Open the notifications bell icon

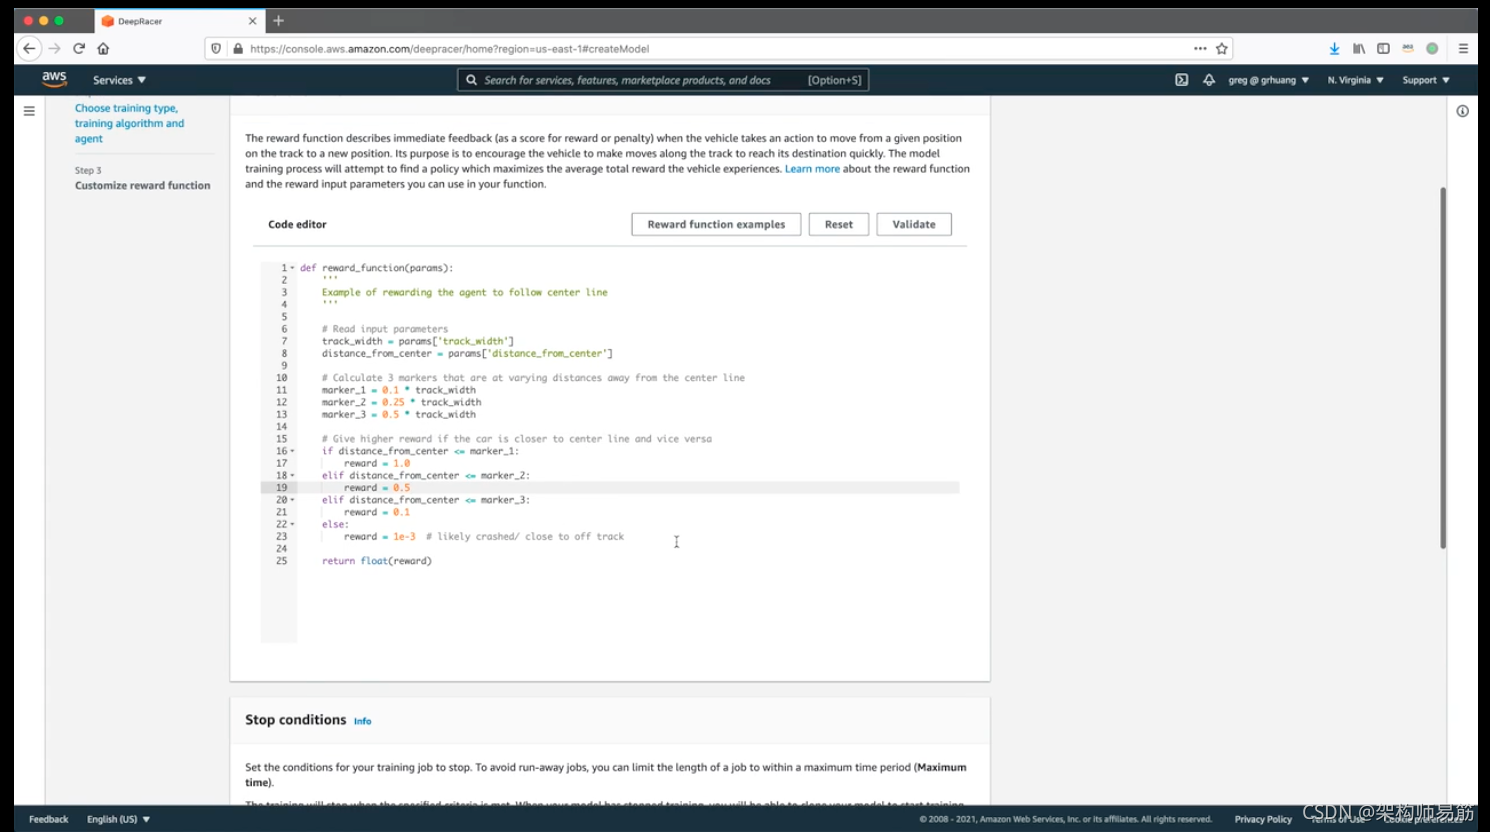tap(1209, 80)
